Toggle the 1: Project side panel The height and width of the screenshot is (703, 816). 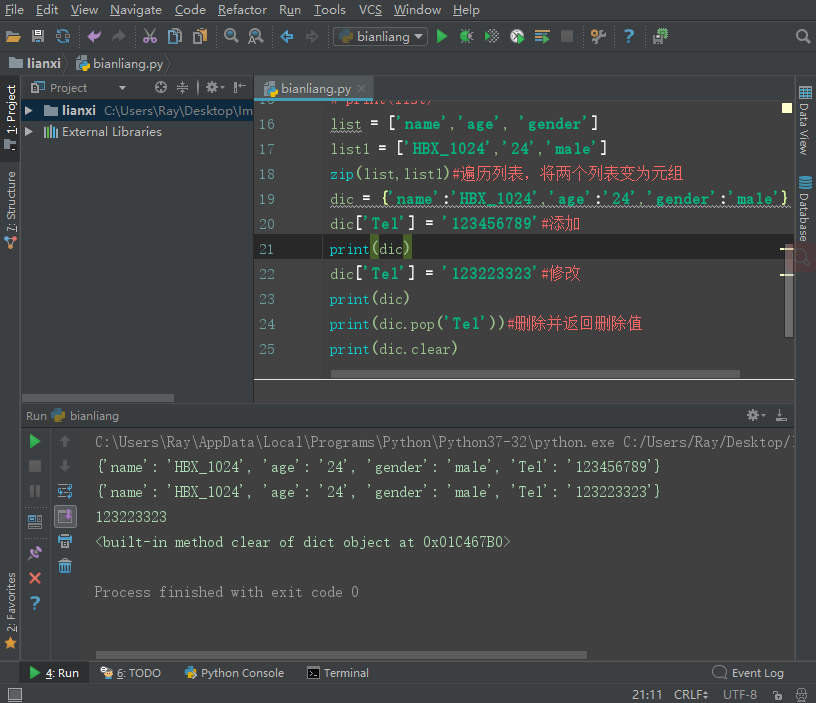coord(10,117)
